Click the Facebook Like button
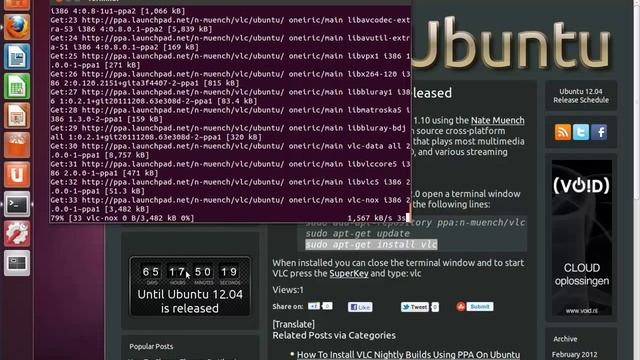The width and height of the screenshot is (640, 360). [x=360, y=307]
